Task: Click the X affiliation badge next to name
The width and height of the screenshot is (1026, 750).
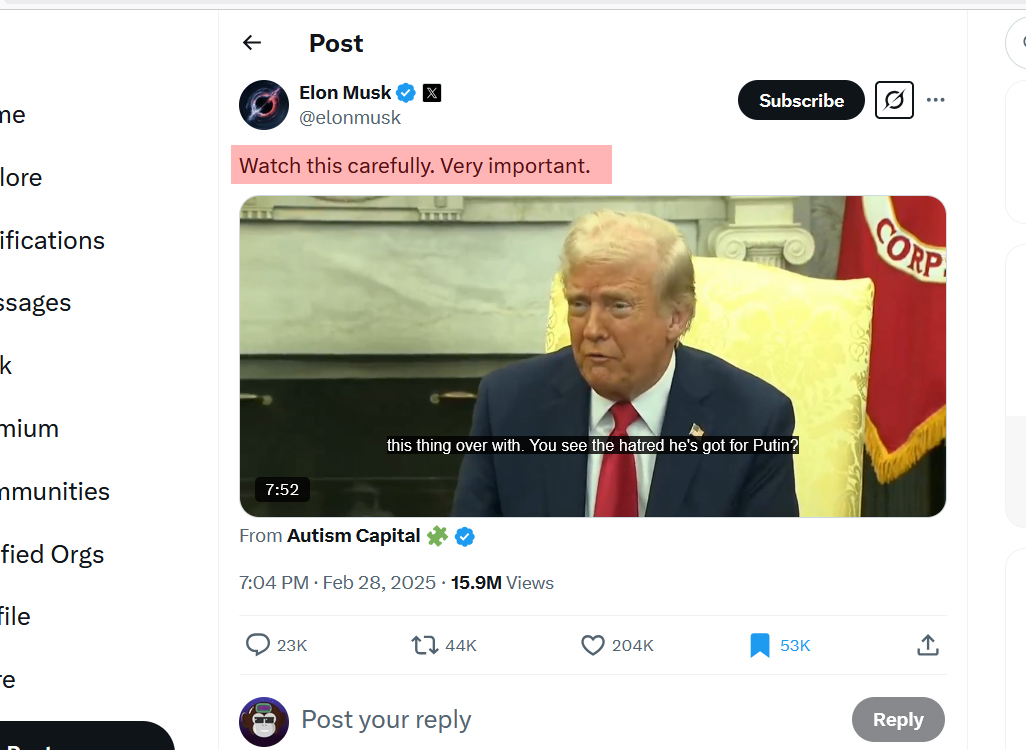Action: (432, 93)
